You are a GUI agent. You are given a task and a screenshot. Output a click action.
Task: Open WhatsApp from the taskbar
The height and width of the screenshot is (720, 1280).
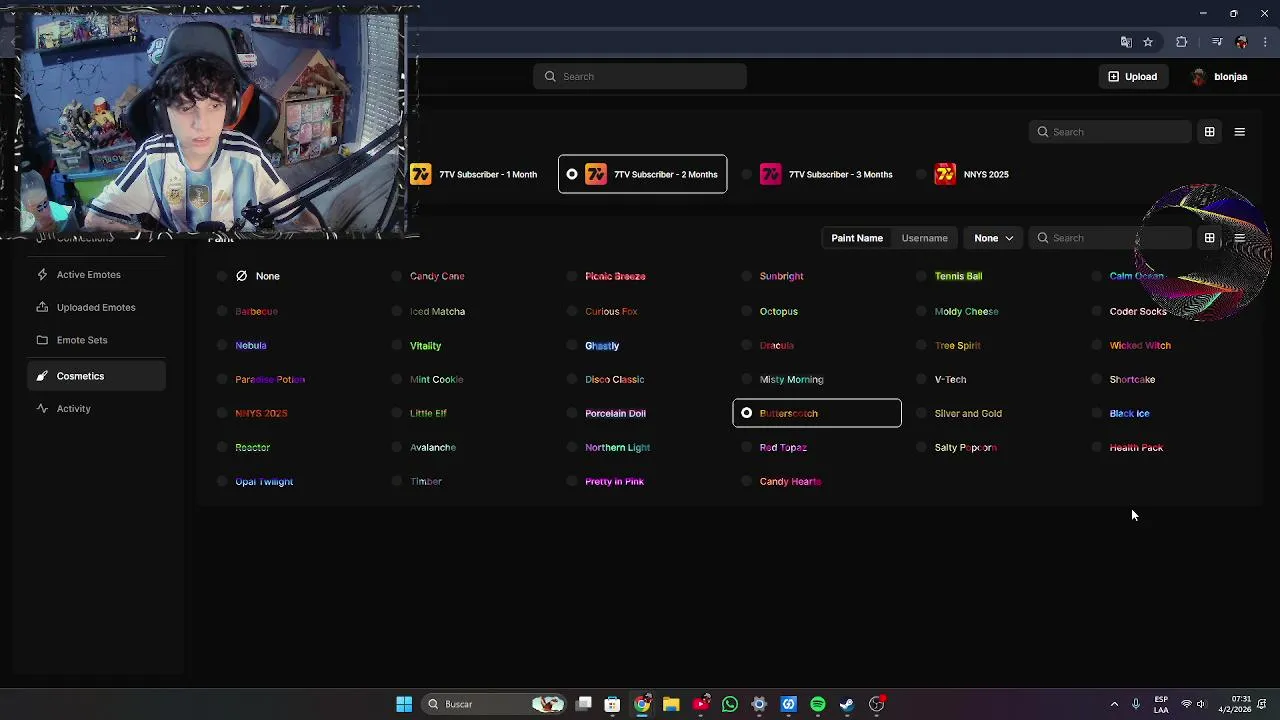click(730, 704)
